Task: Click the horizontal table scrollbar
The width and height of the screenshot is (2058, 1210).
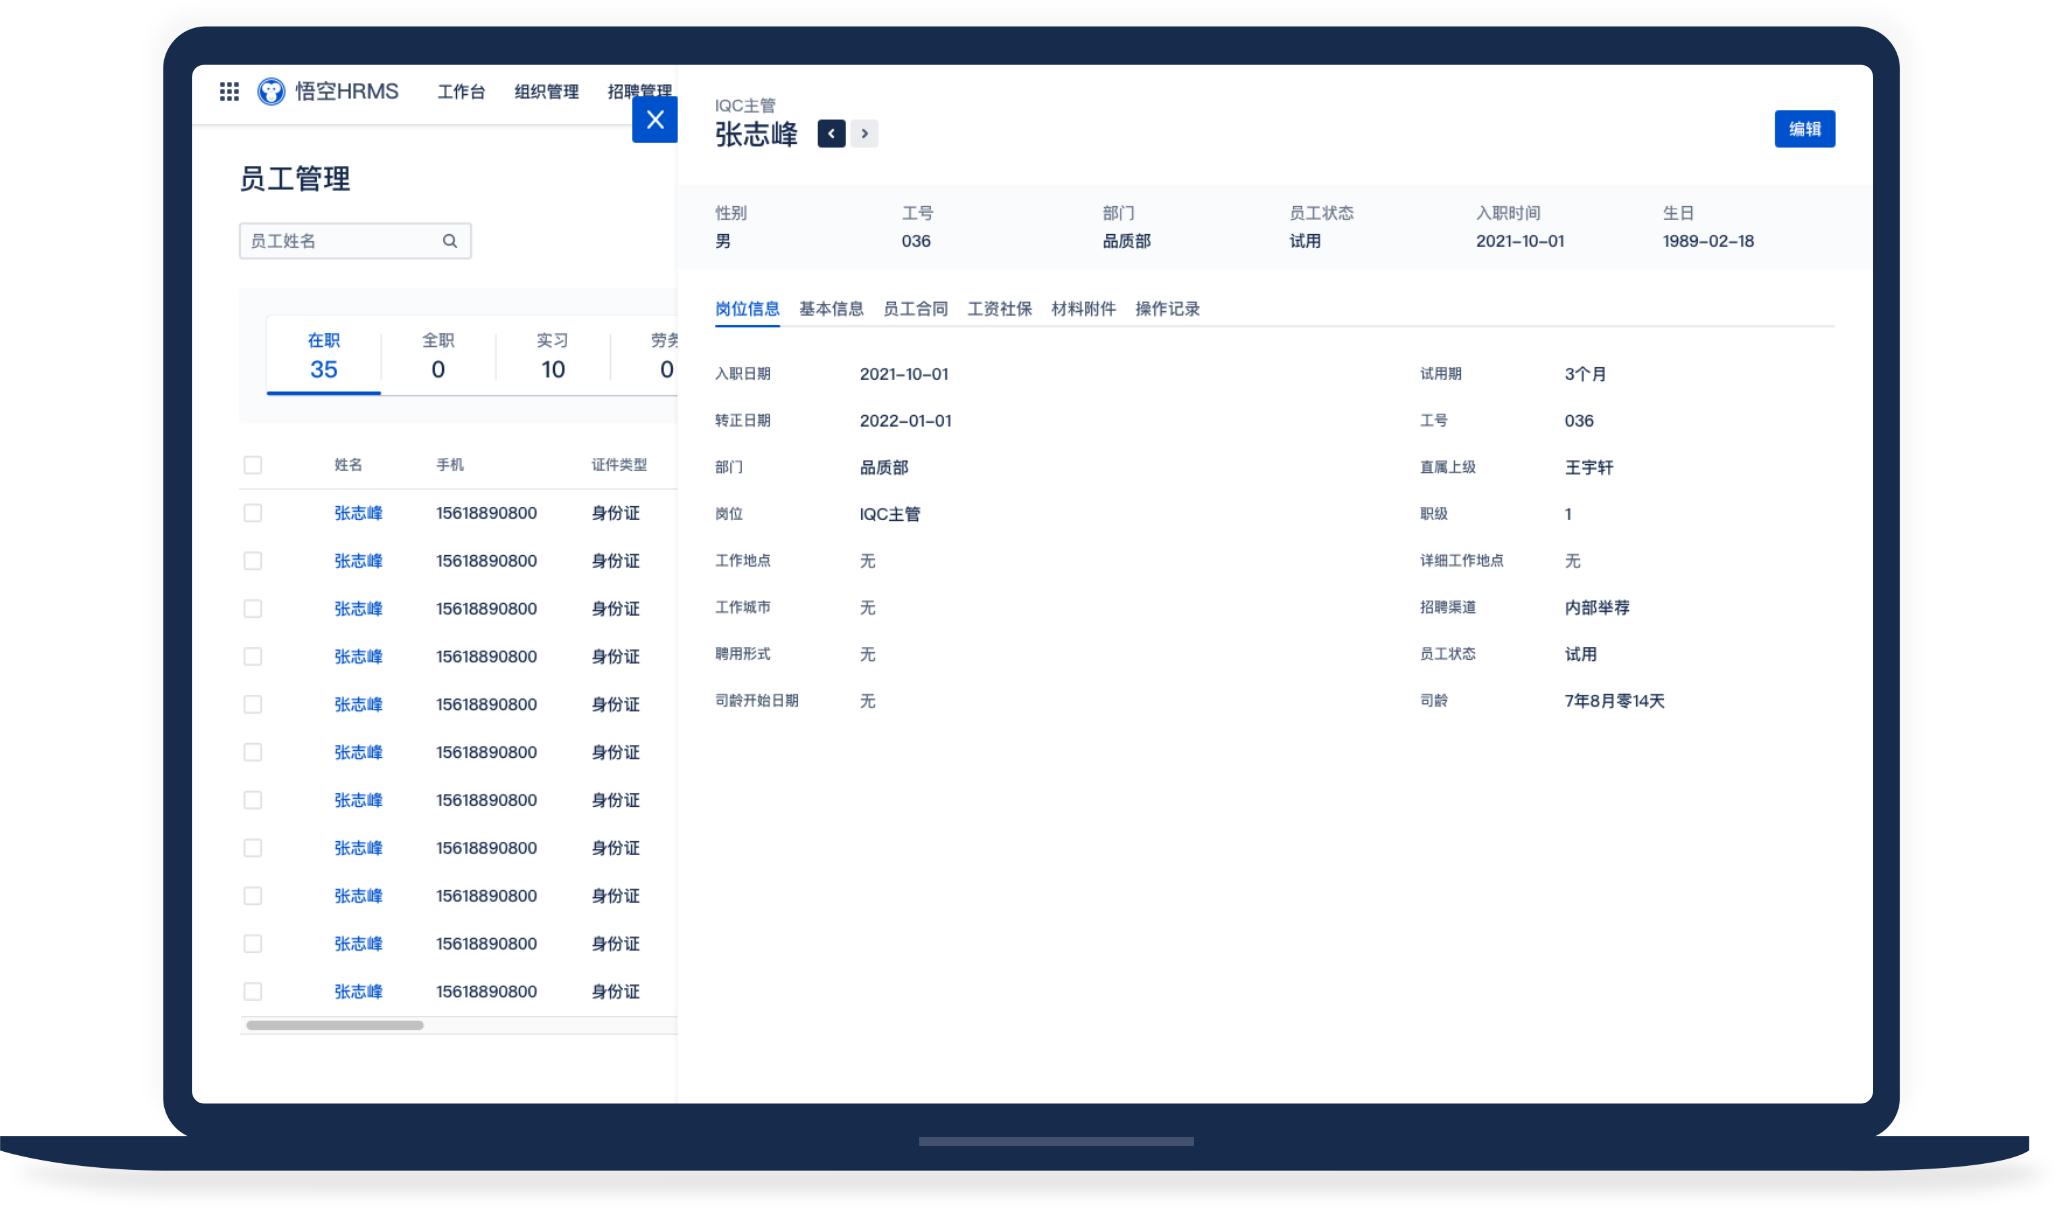Action: point(335,1025)
